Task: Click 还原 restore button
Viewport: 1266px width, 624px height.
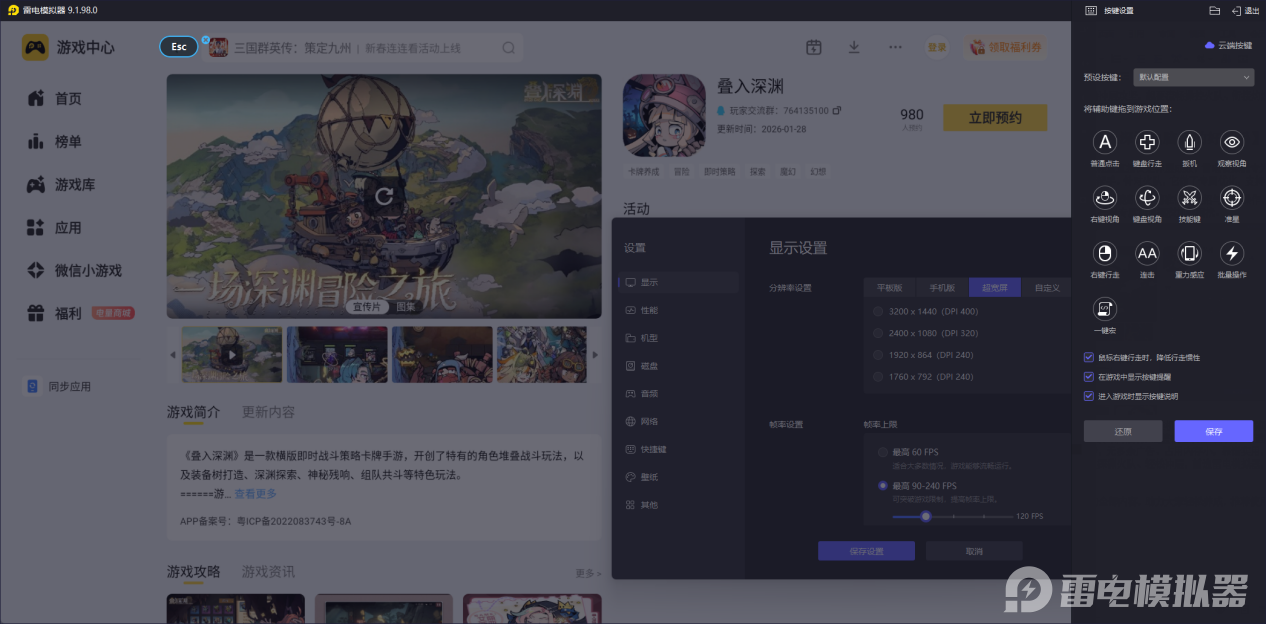Action: tap(1123, 431)
